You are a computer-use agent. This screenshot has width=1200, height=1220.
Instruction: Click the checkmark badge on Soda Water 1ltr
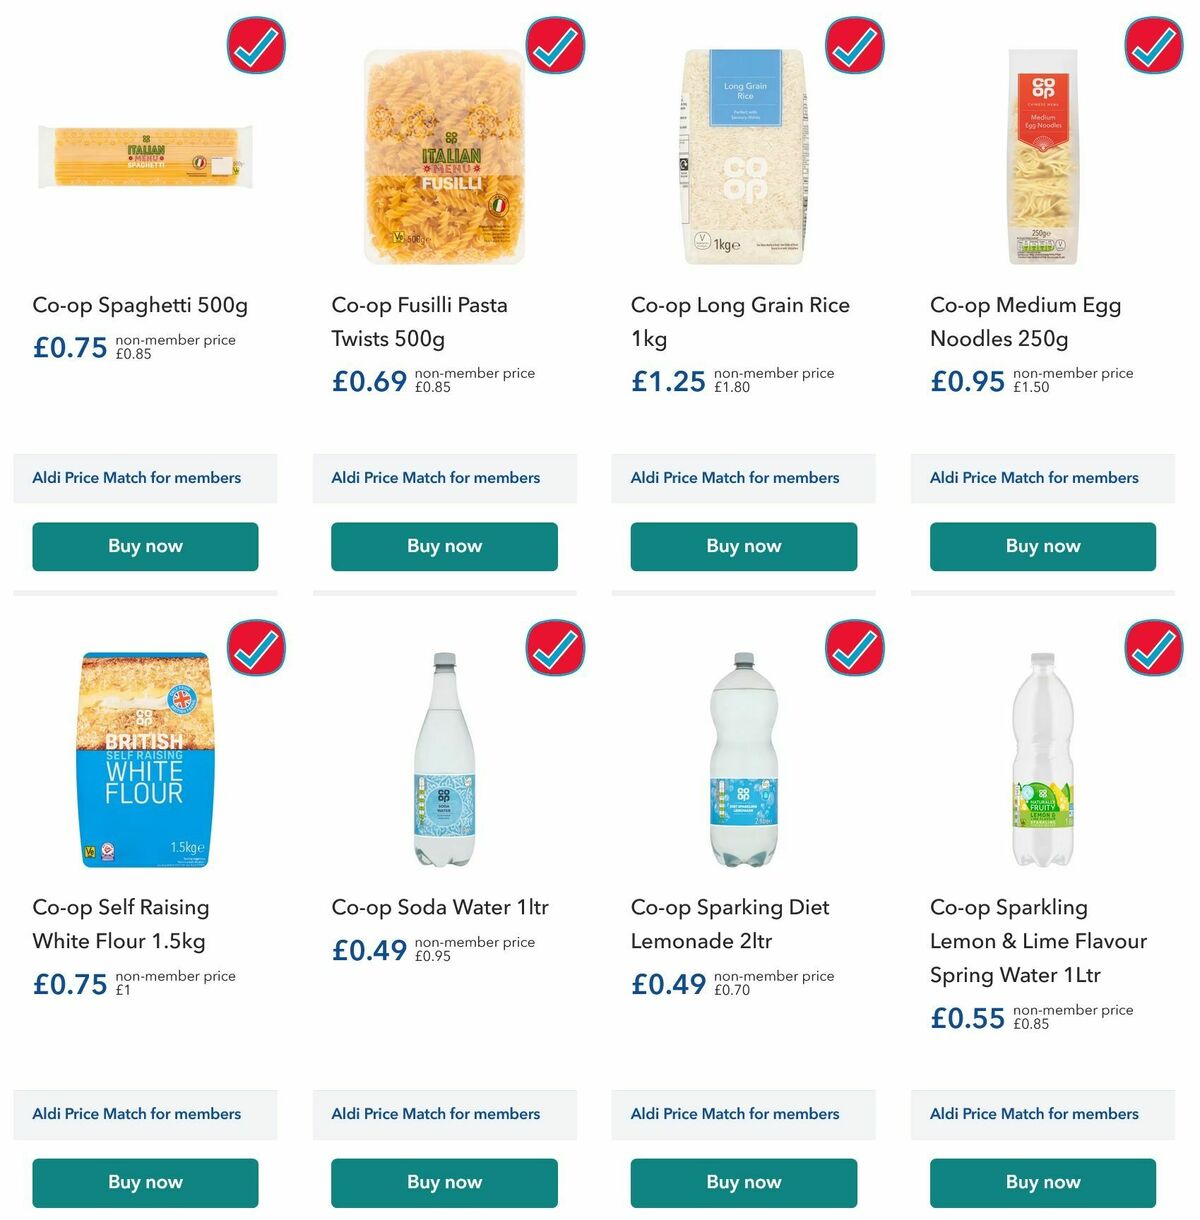coord(555,648)
